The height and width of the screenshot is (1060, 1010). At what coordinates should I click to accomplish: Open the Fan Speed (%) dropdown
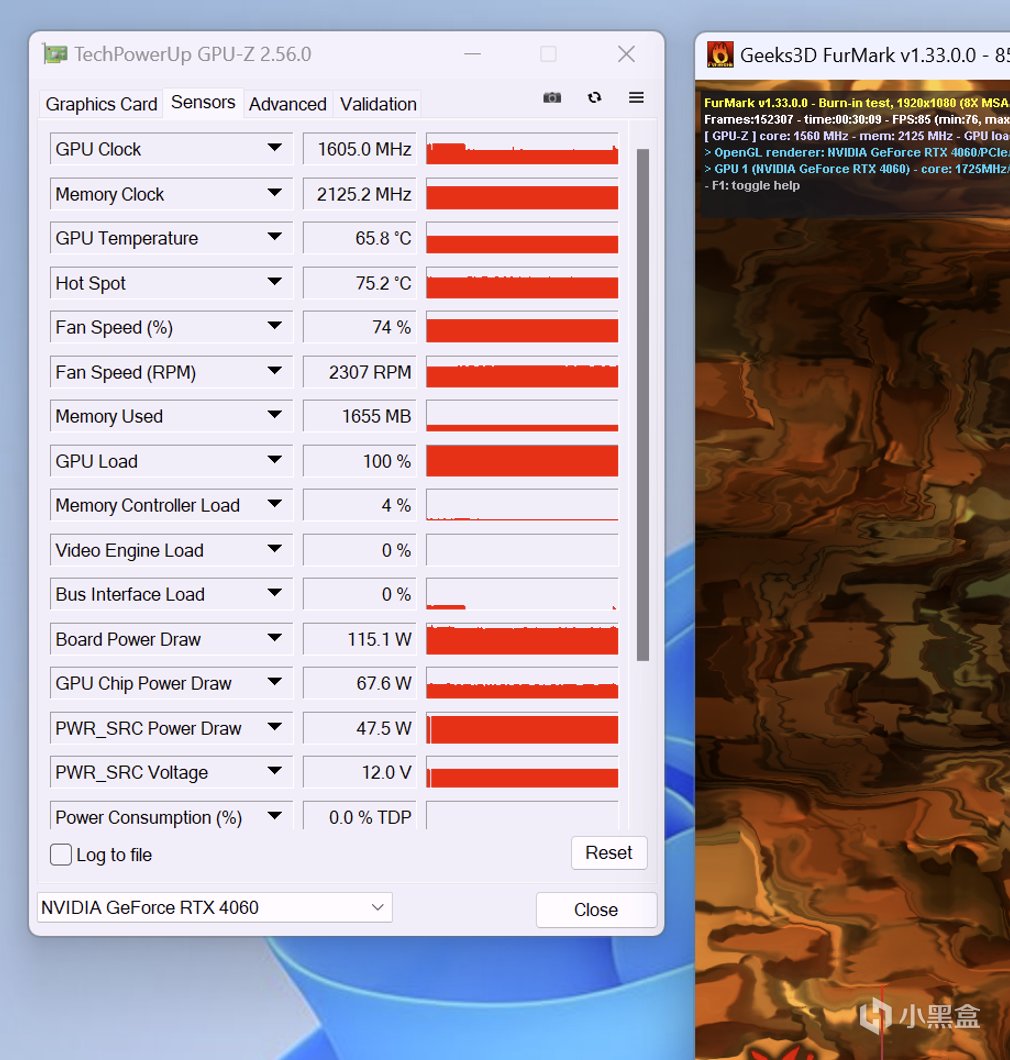[274, 327]
